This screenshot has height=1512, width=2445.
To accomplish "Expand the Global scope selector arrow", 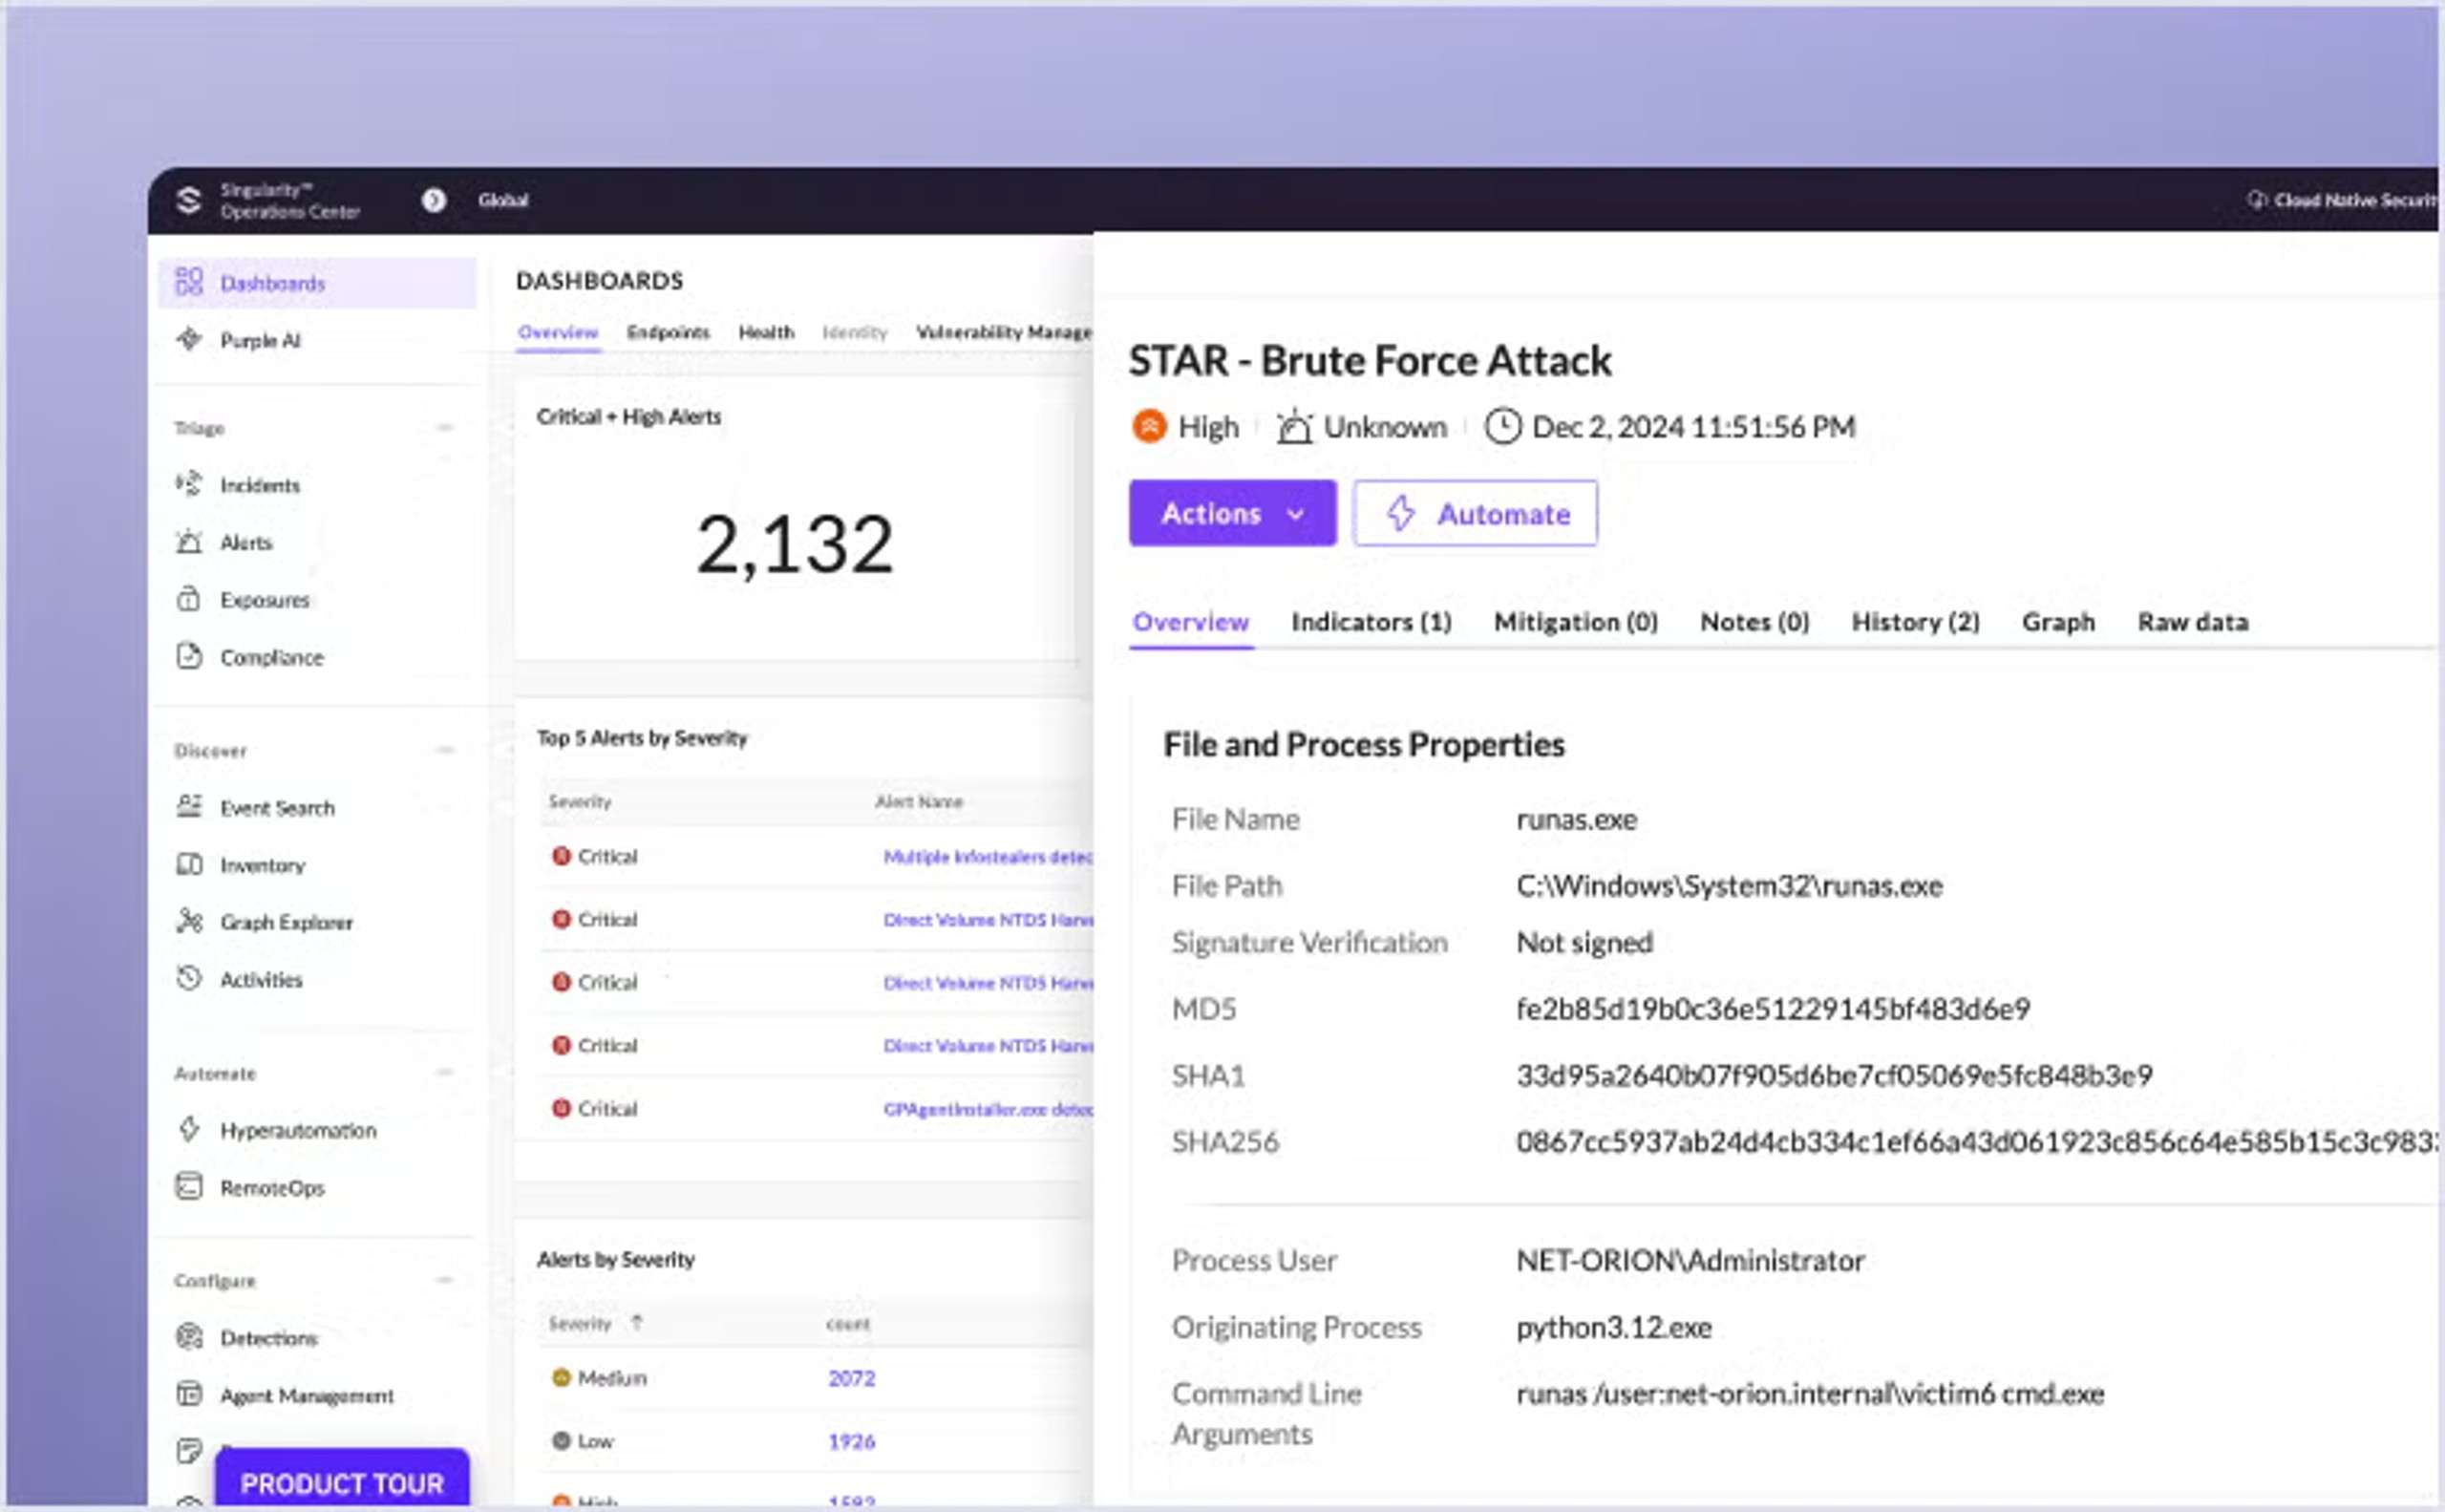I will [433, 200].
